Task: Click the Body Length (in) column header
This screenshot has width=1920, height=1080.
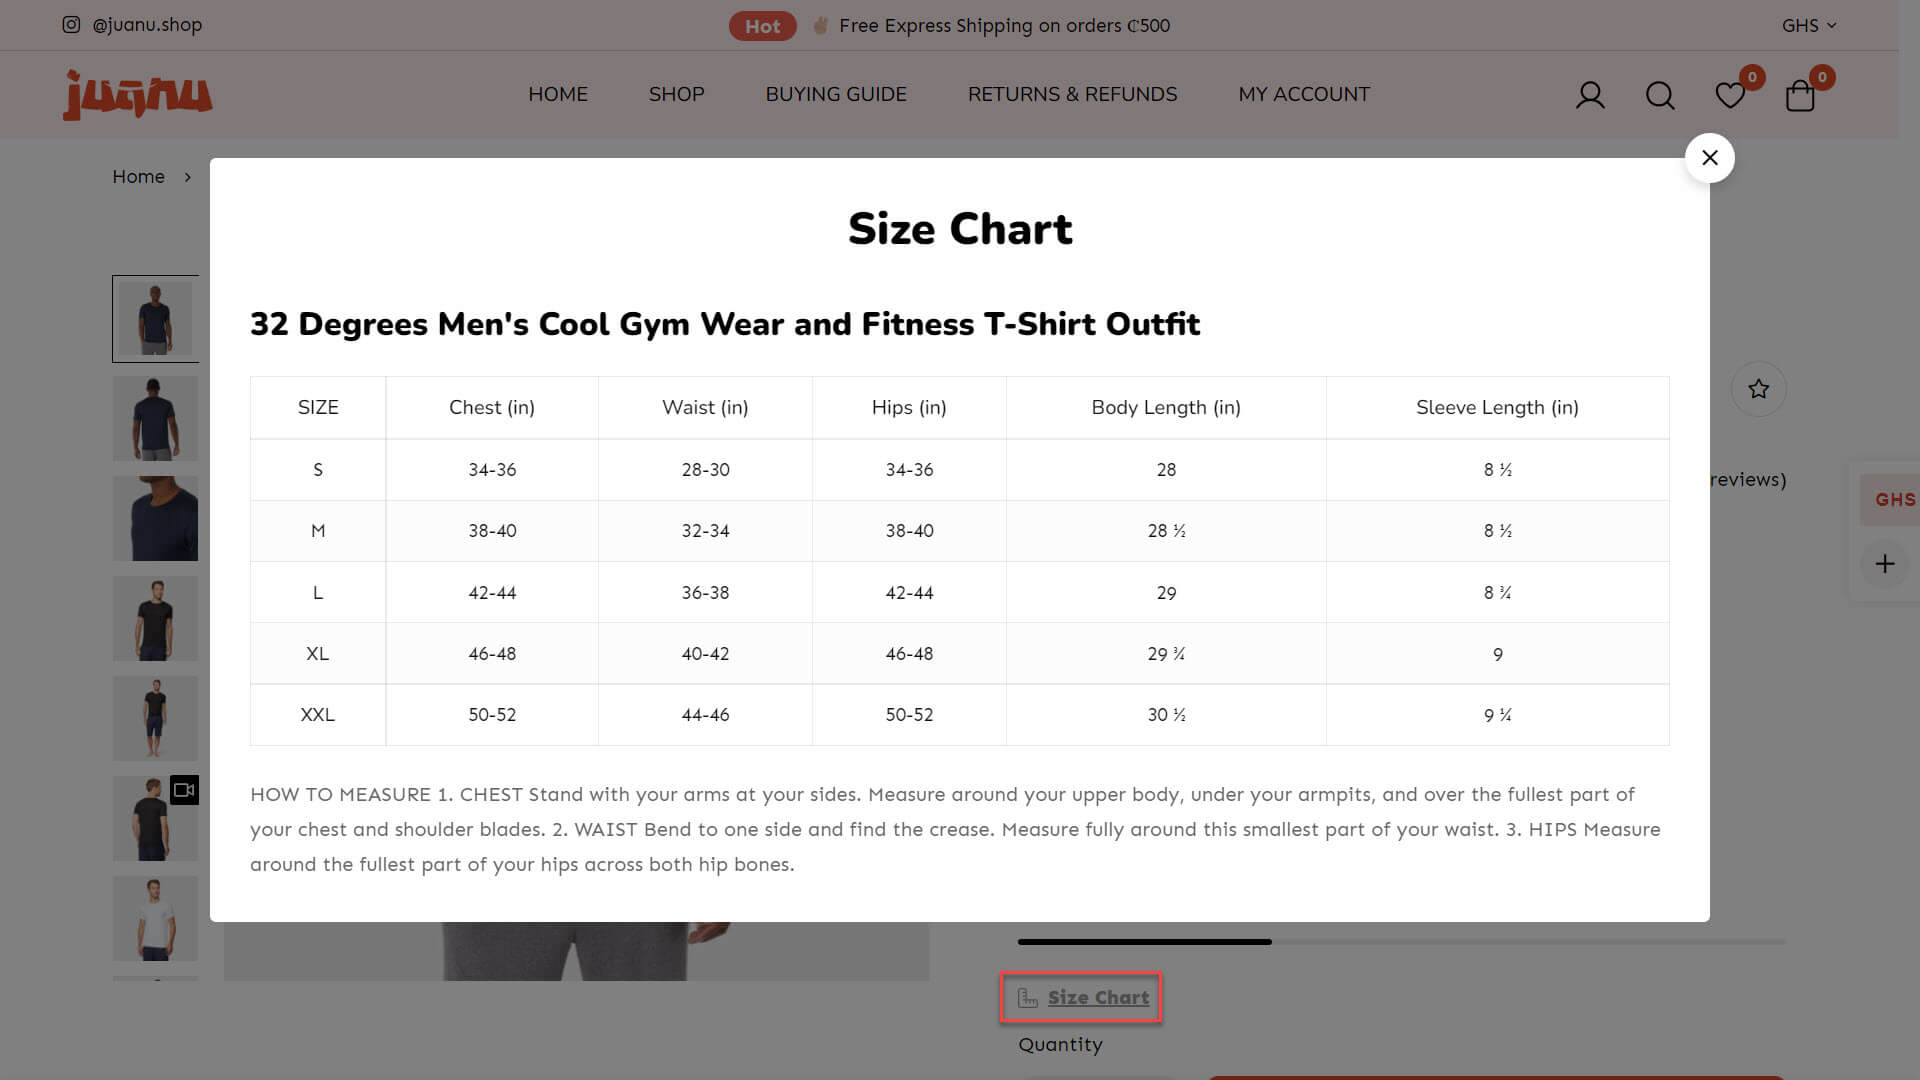Action: click(1166, 408)
